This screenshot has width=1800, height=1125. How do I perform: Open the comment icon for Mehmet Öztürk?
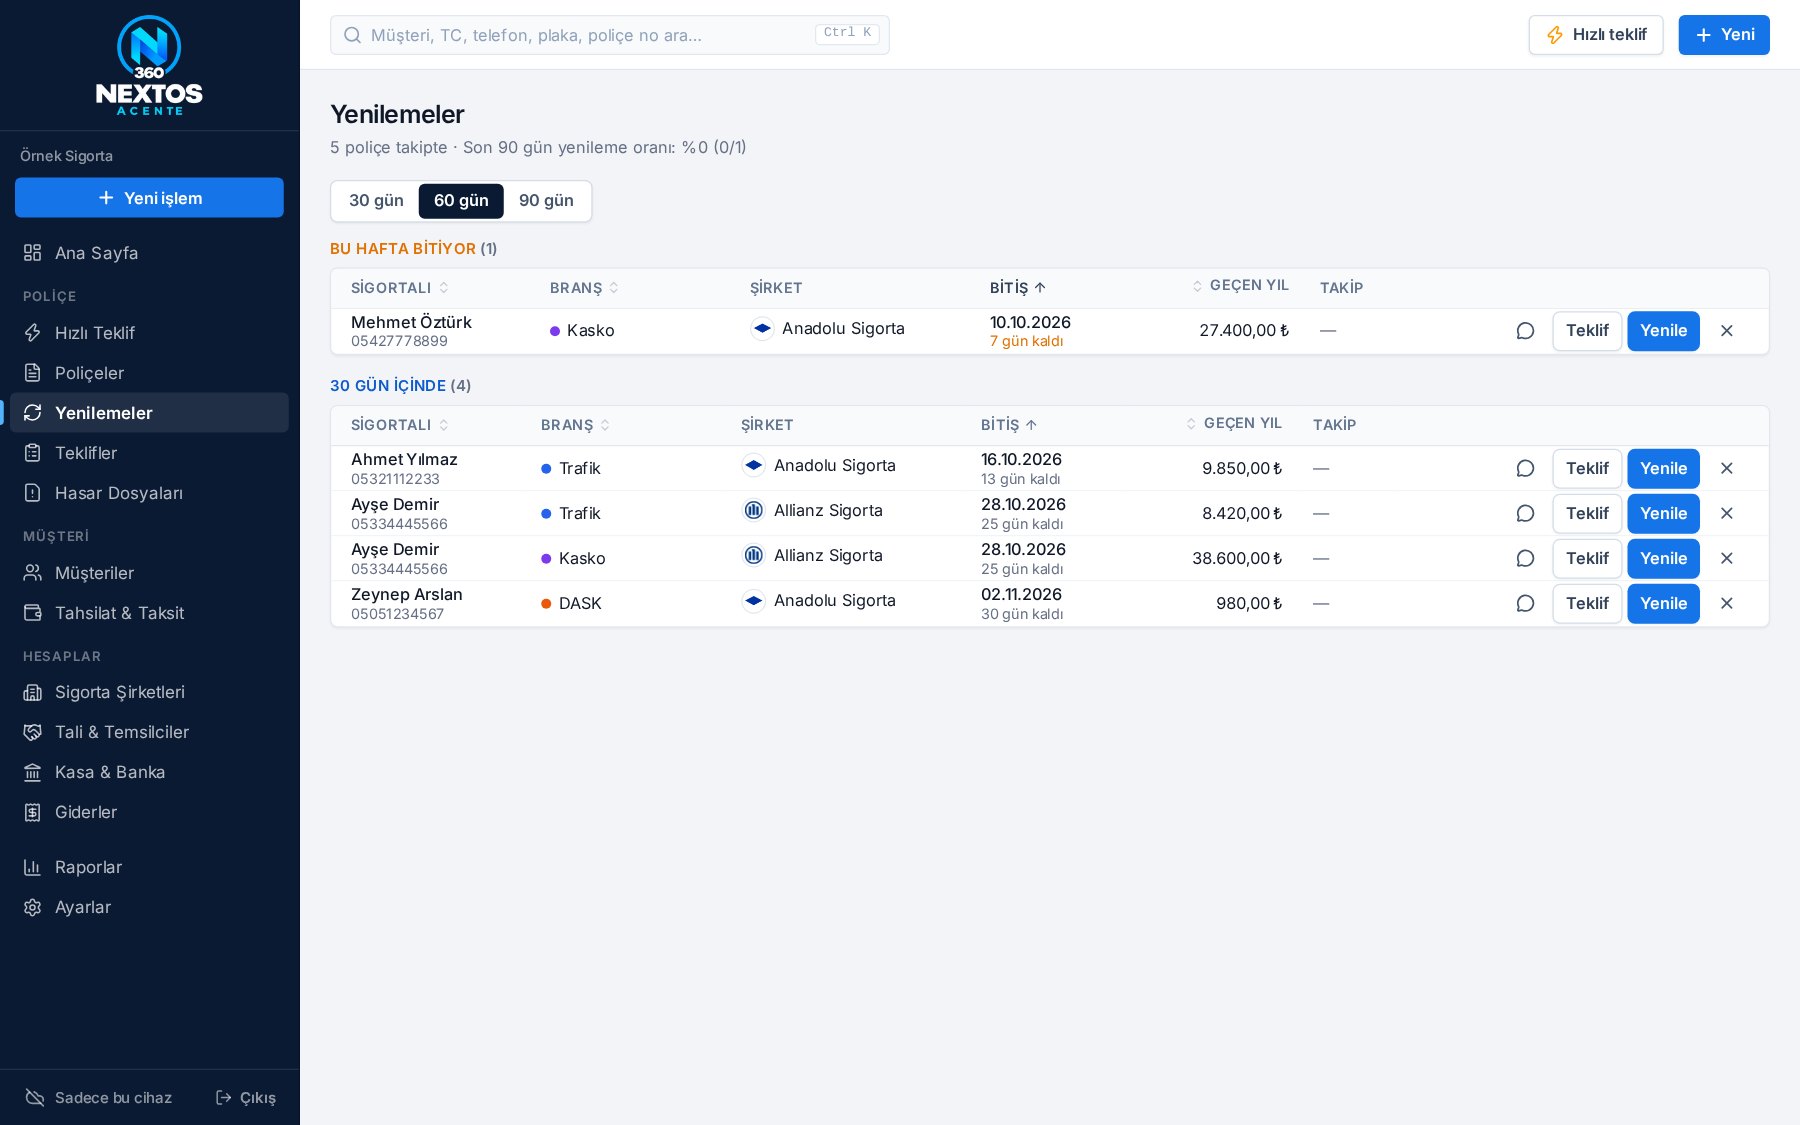click(x=1525, y=331)
